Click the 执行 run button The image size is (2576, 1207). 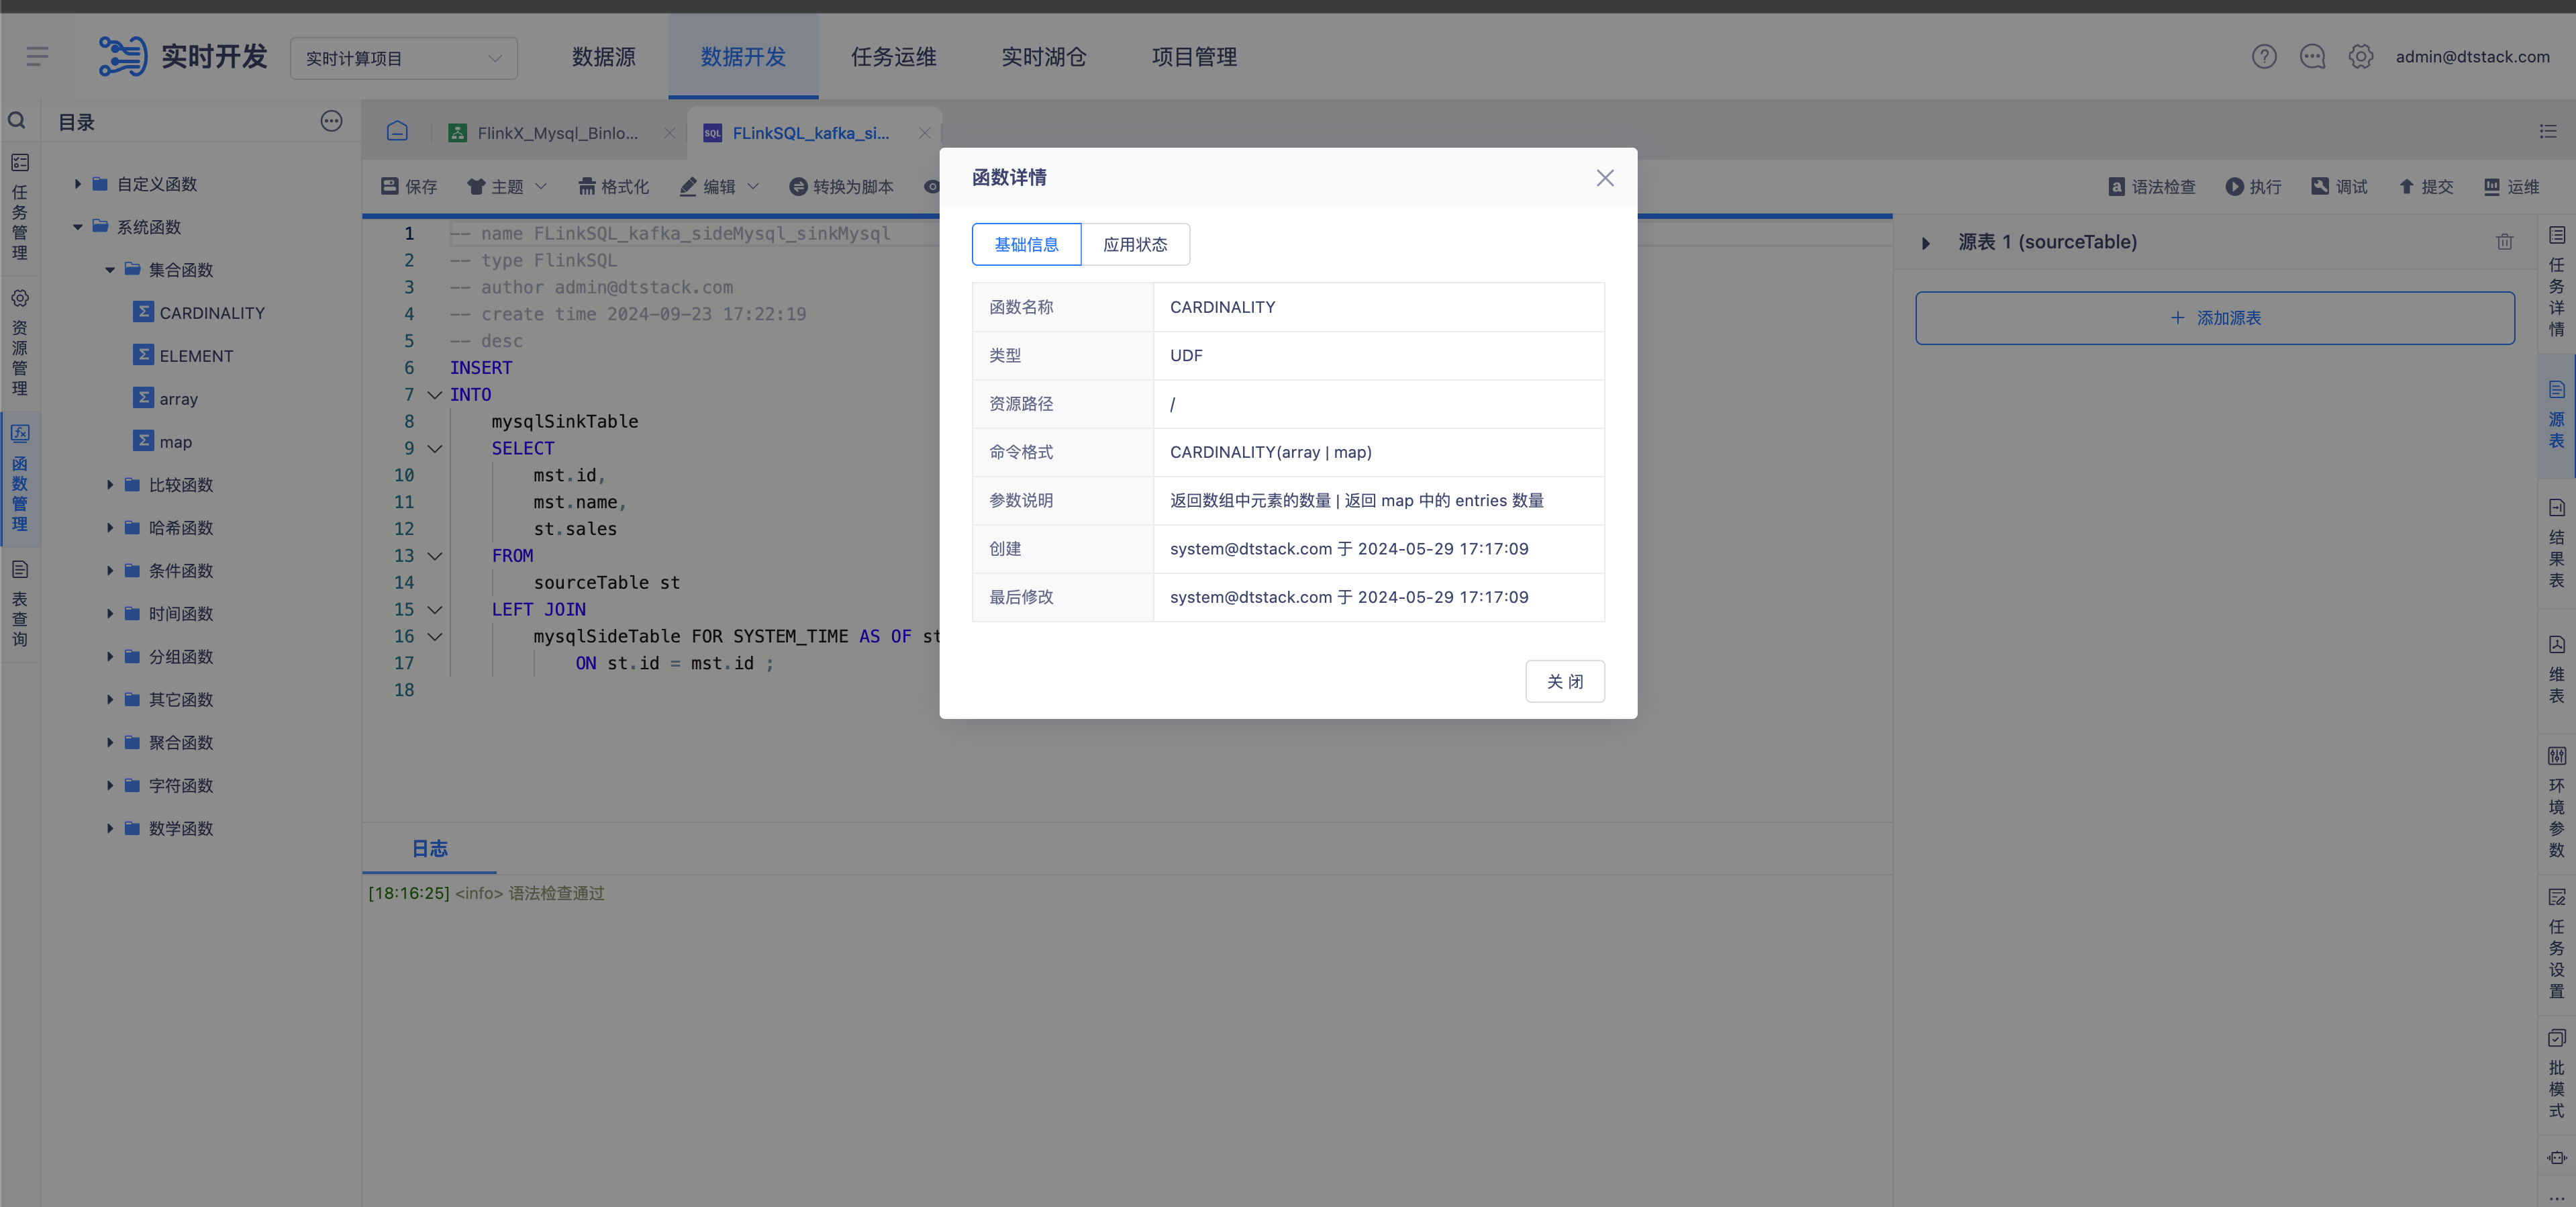(2253, 187)
